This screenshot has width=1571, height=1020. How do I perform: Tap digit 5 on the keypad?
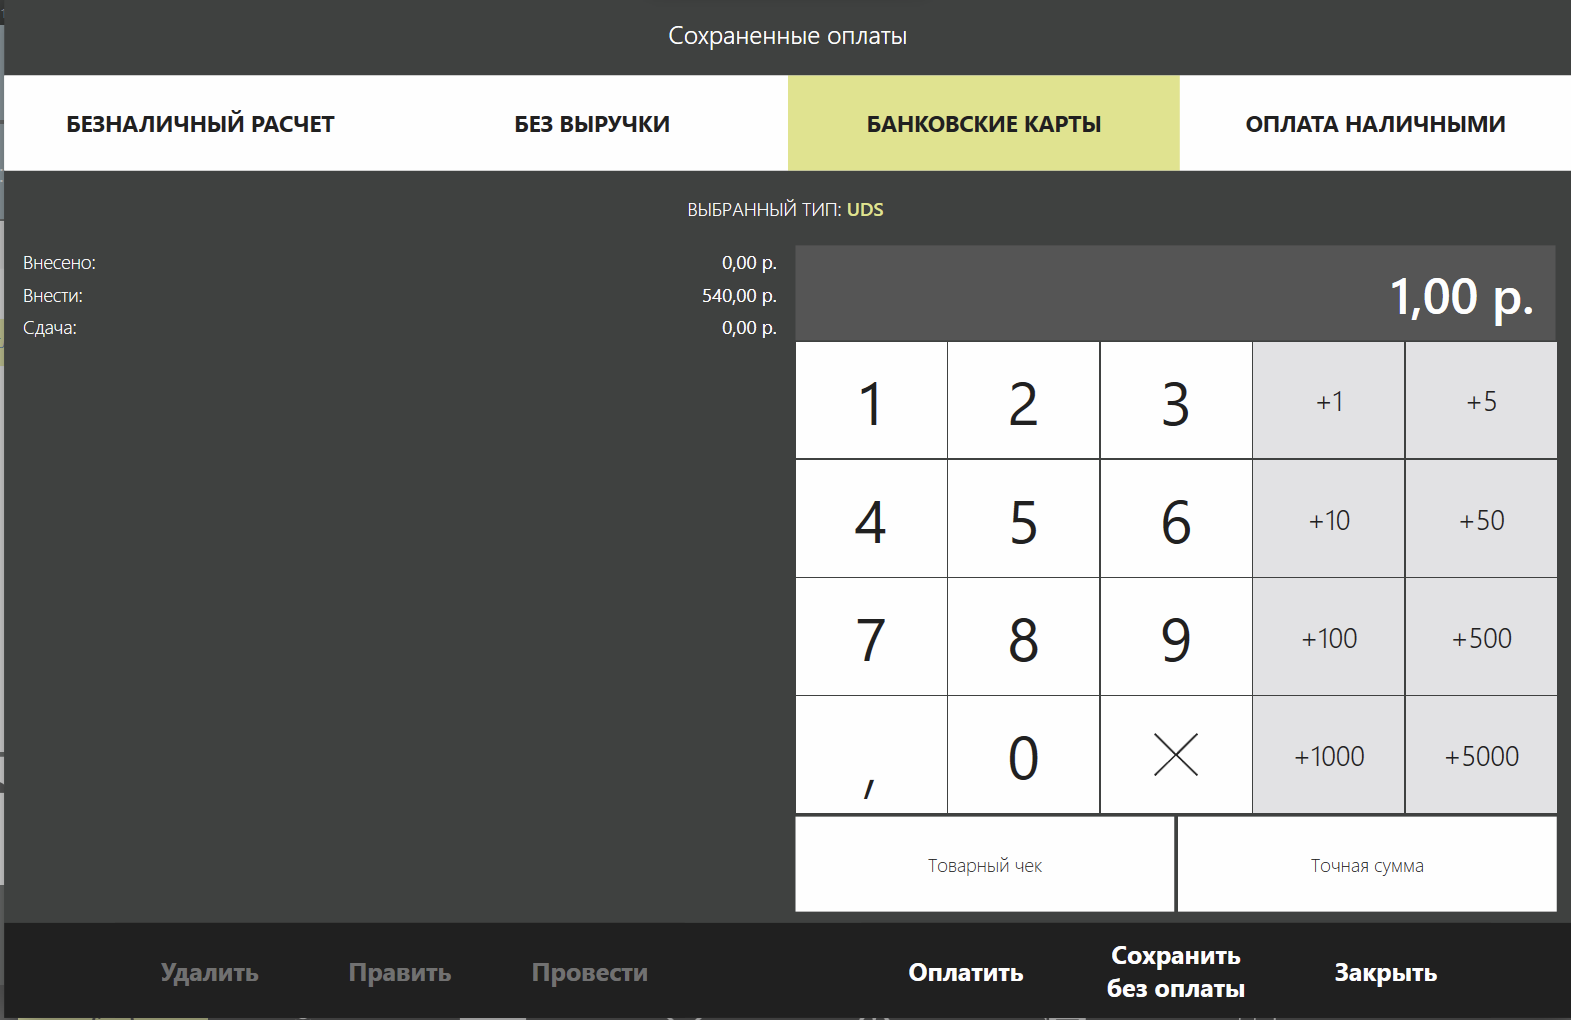pyautogui.click(x=1023, y=519)
